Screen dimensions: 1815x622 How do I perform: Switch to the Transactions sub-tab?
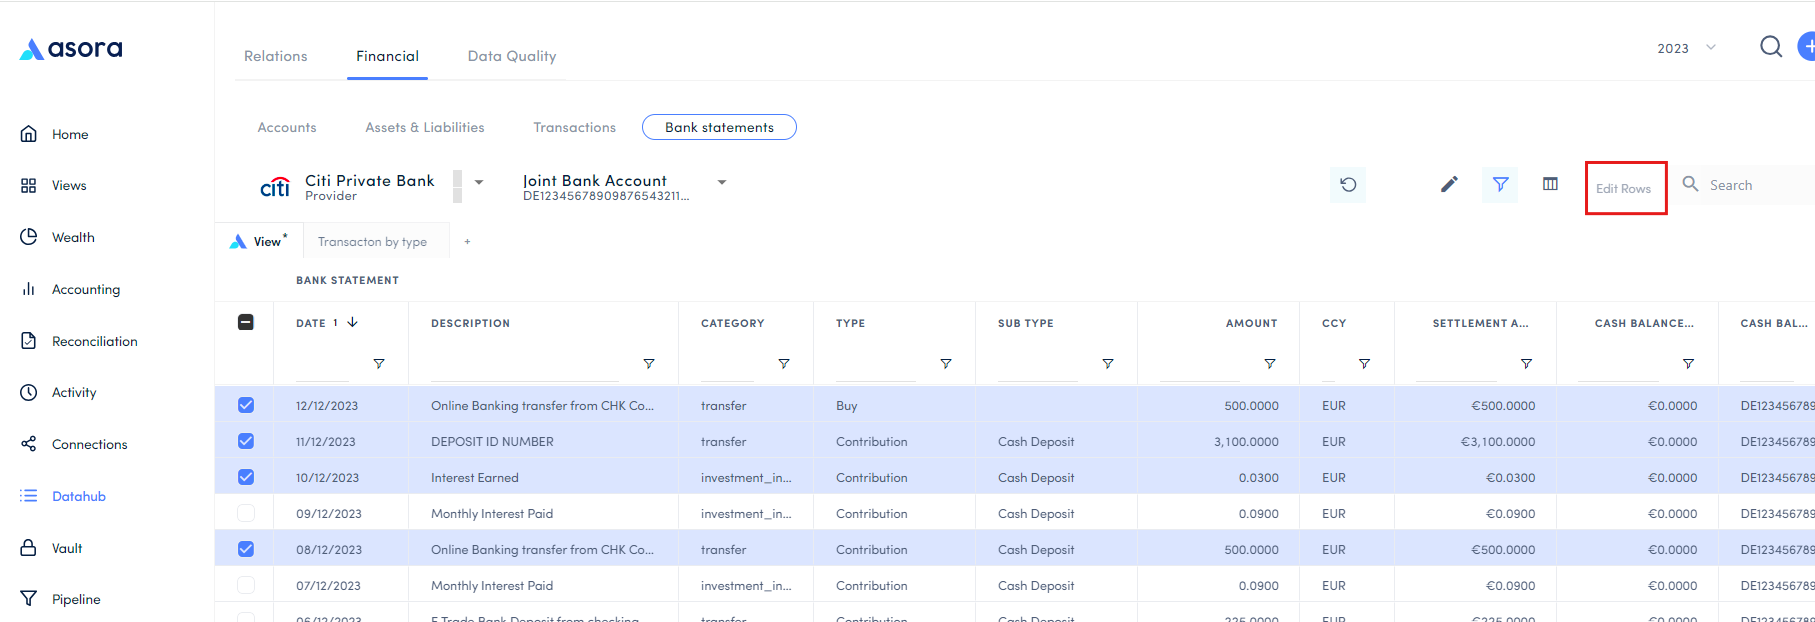click(x=574, y=127)
